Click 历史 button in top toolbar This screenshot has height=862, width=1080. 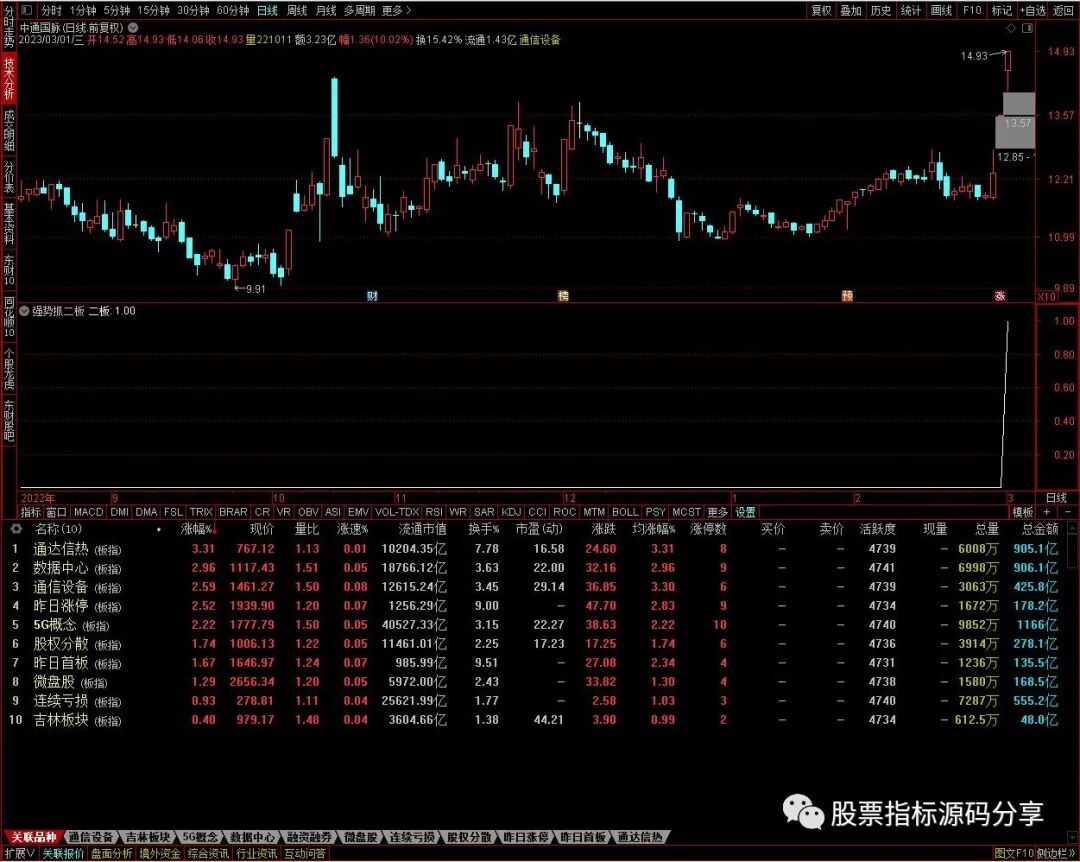tap(880, 10)
